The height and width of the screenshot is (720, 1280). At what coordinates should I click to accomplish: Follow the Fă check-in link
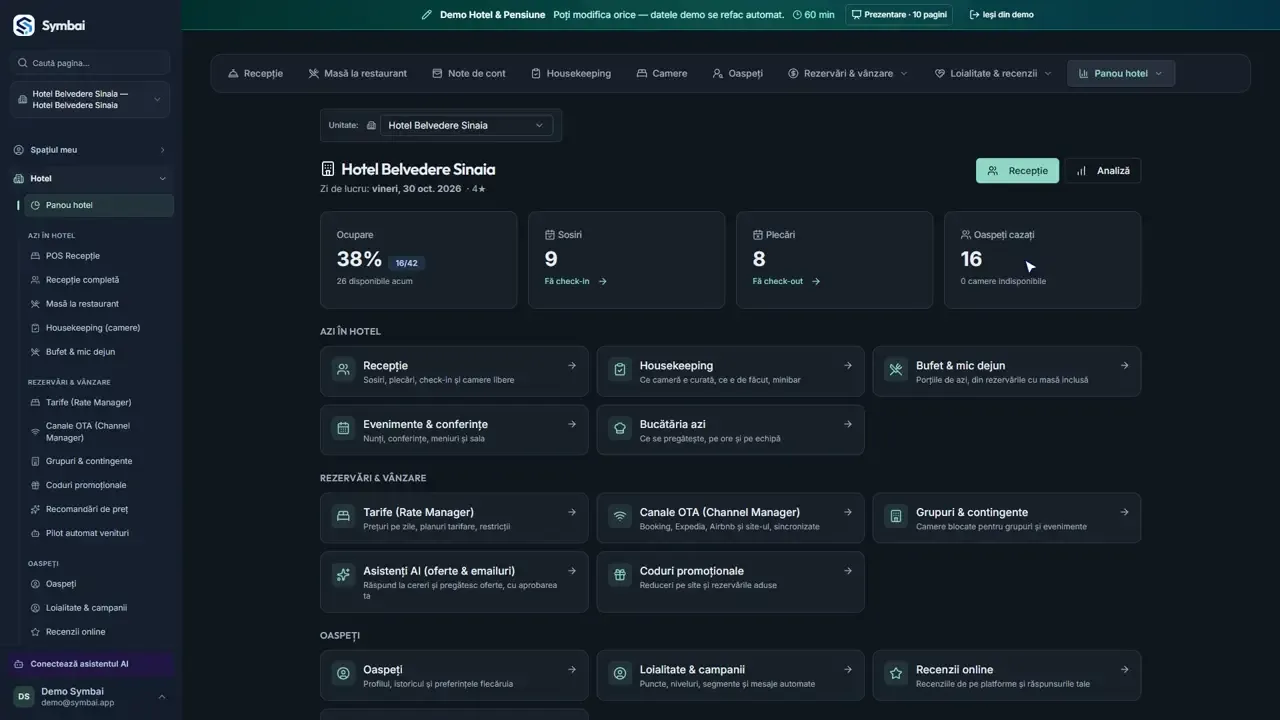tap(576, 281)
